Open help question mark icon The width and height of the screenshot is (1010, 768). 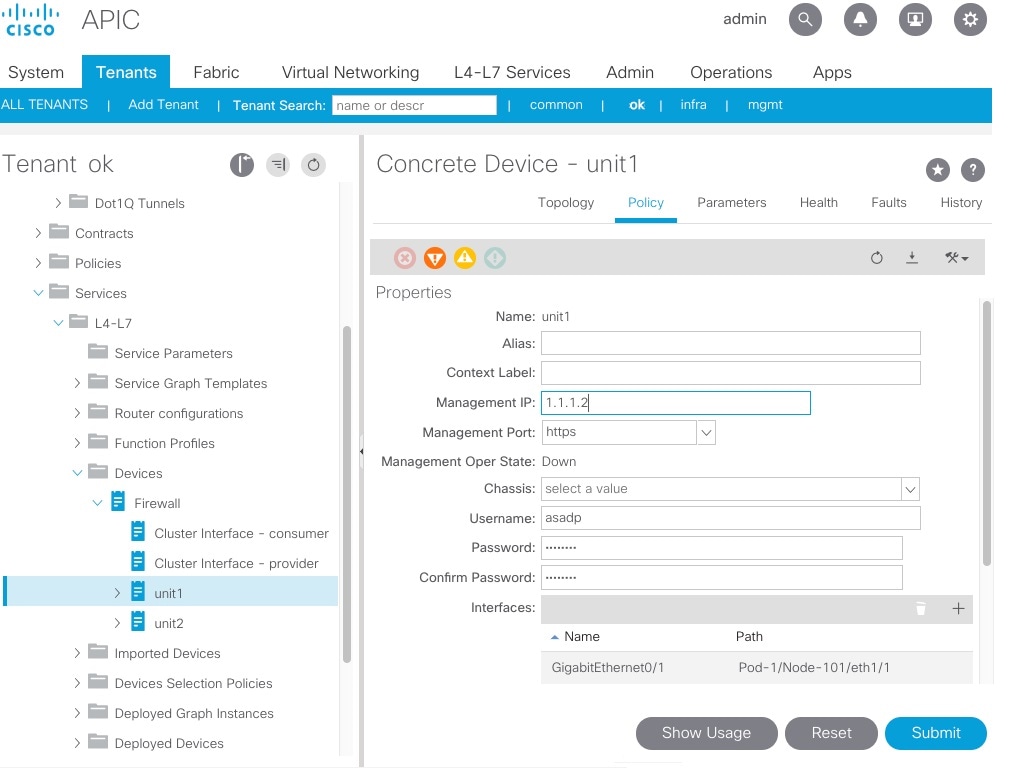pyautogui.click(x=973, y=170)
